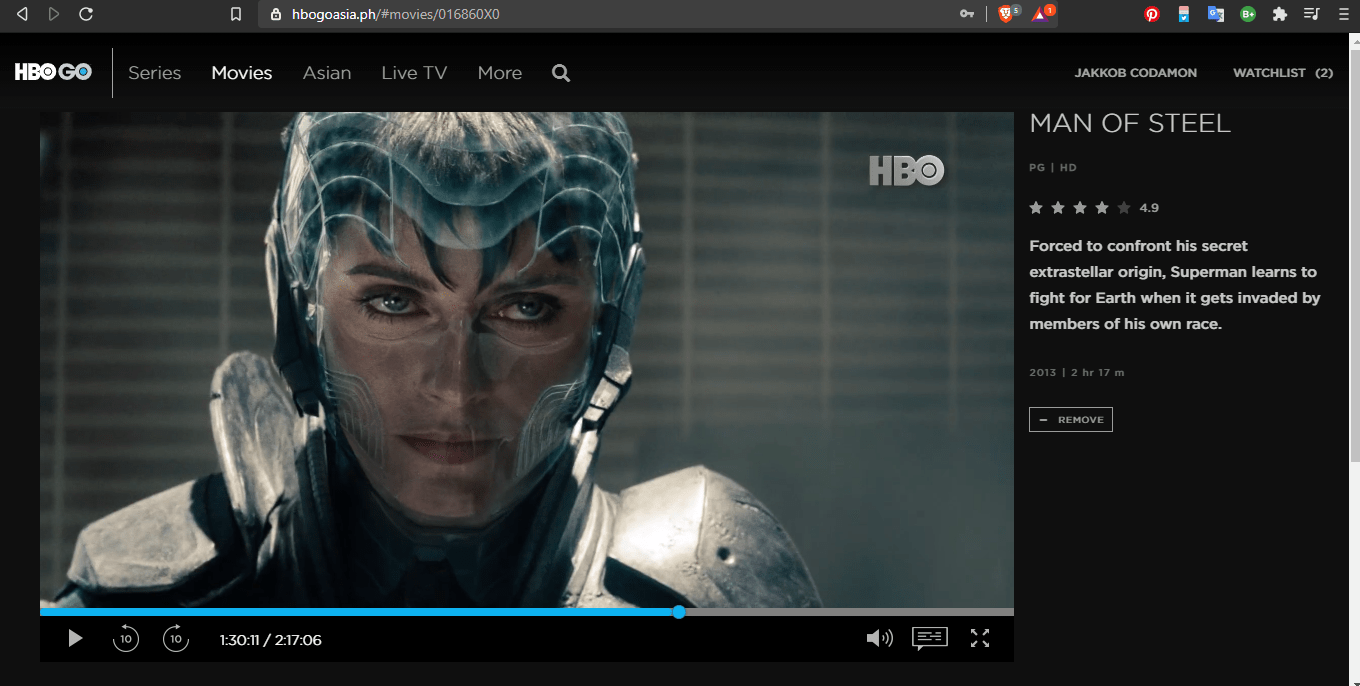Switch to the Series tab

click(154, 72)
